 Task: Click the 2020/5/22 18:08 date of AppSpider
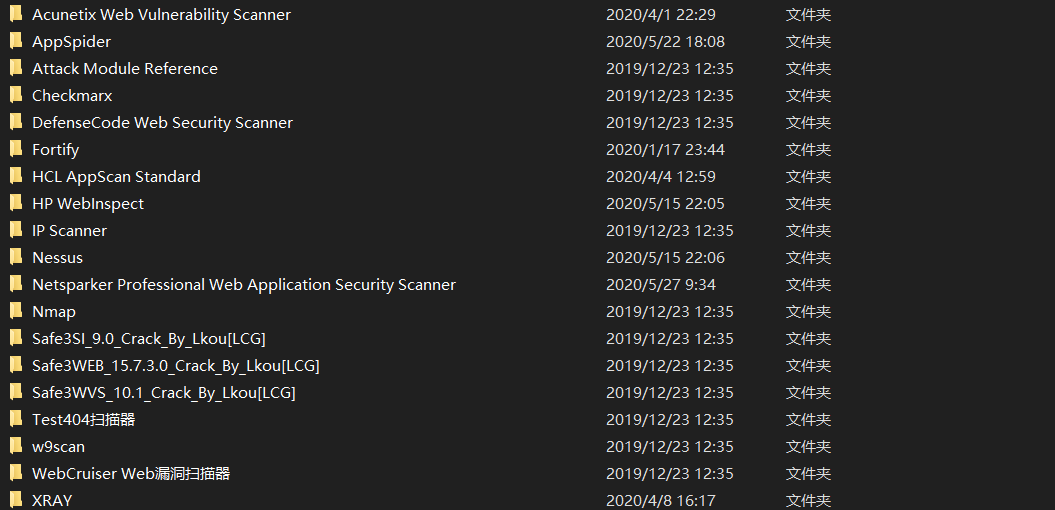[x=665, y=42]
